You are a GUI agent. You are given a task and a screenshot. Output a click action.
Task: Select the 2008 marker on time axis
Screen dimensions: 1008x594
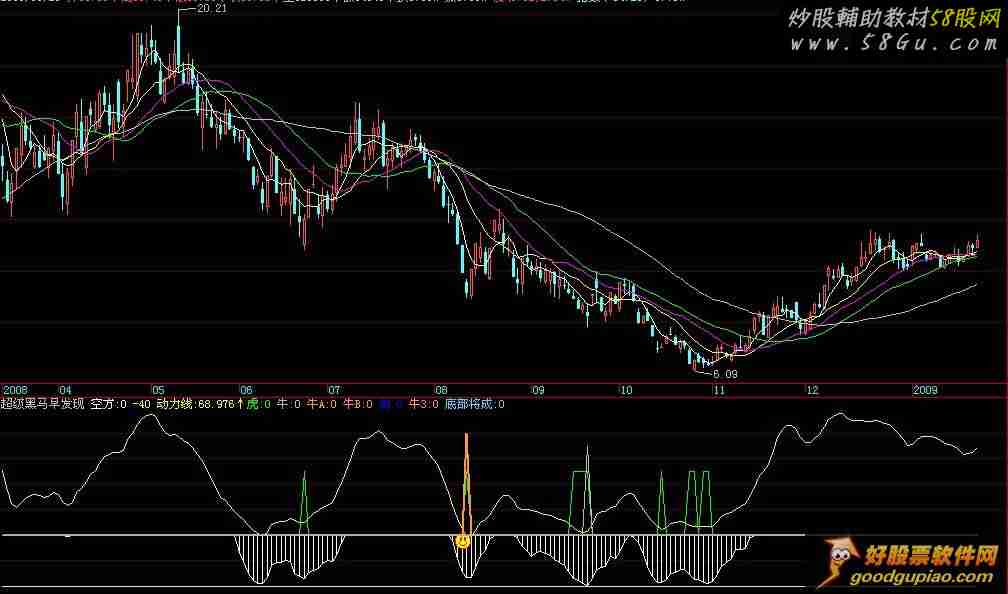pyautogui.click(x=16, y=390)
